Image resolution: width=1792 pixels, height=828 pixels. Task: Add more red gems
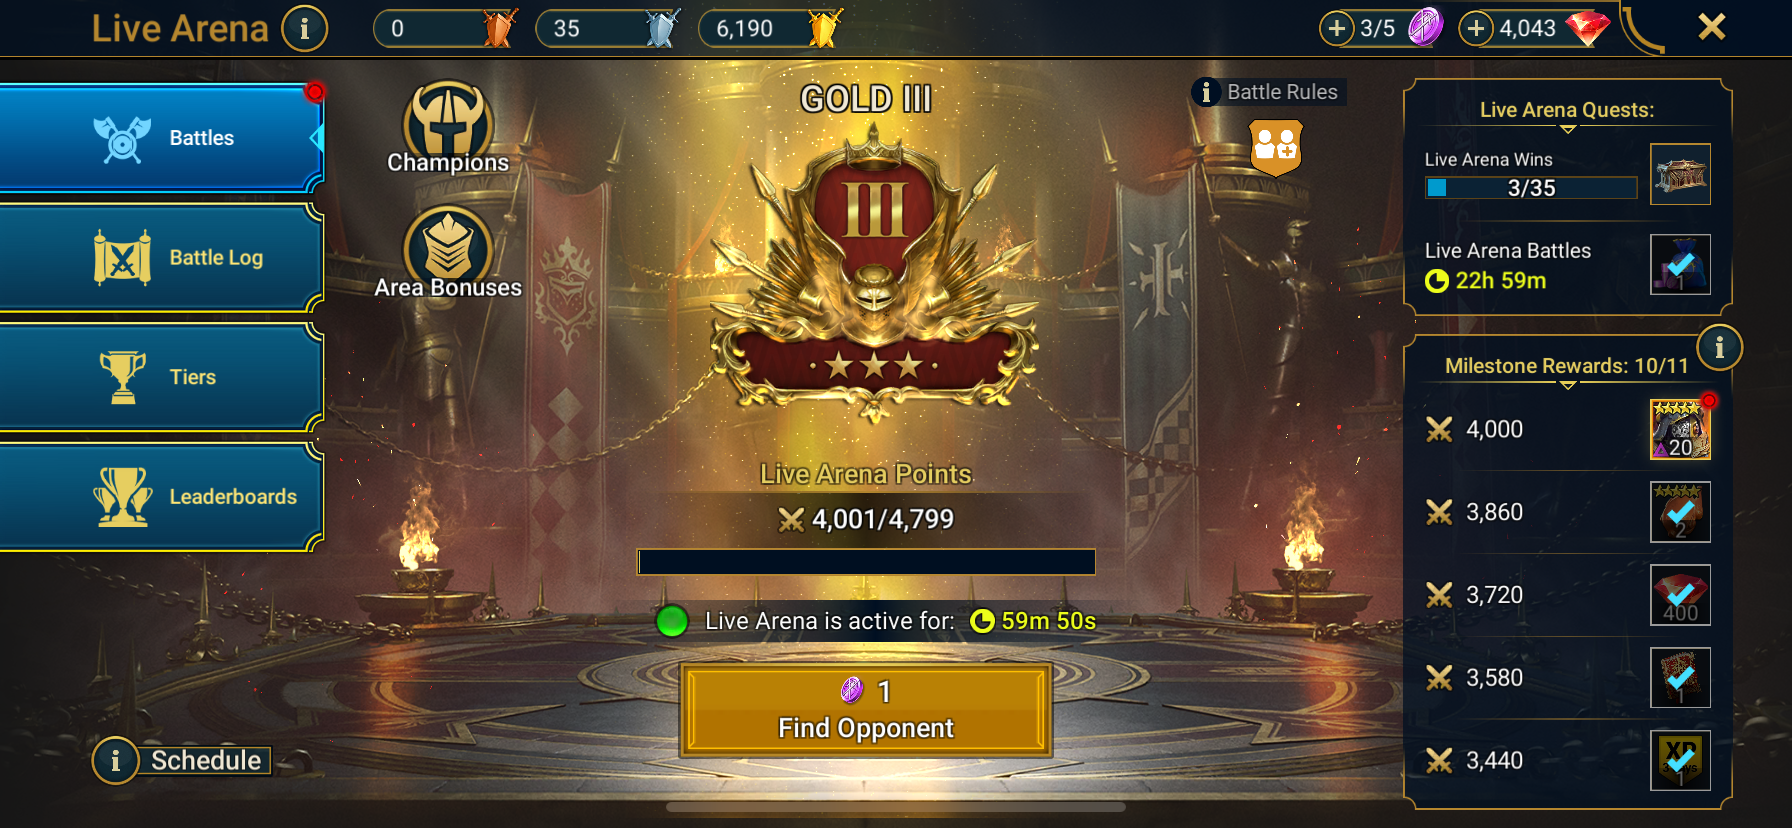coord(1476,28)
